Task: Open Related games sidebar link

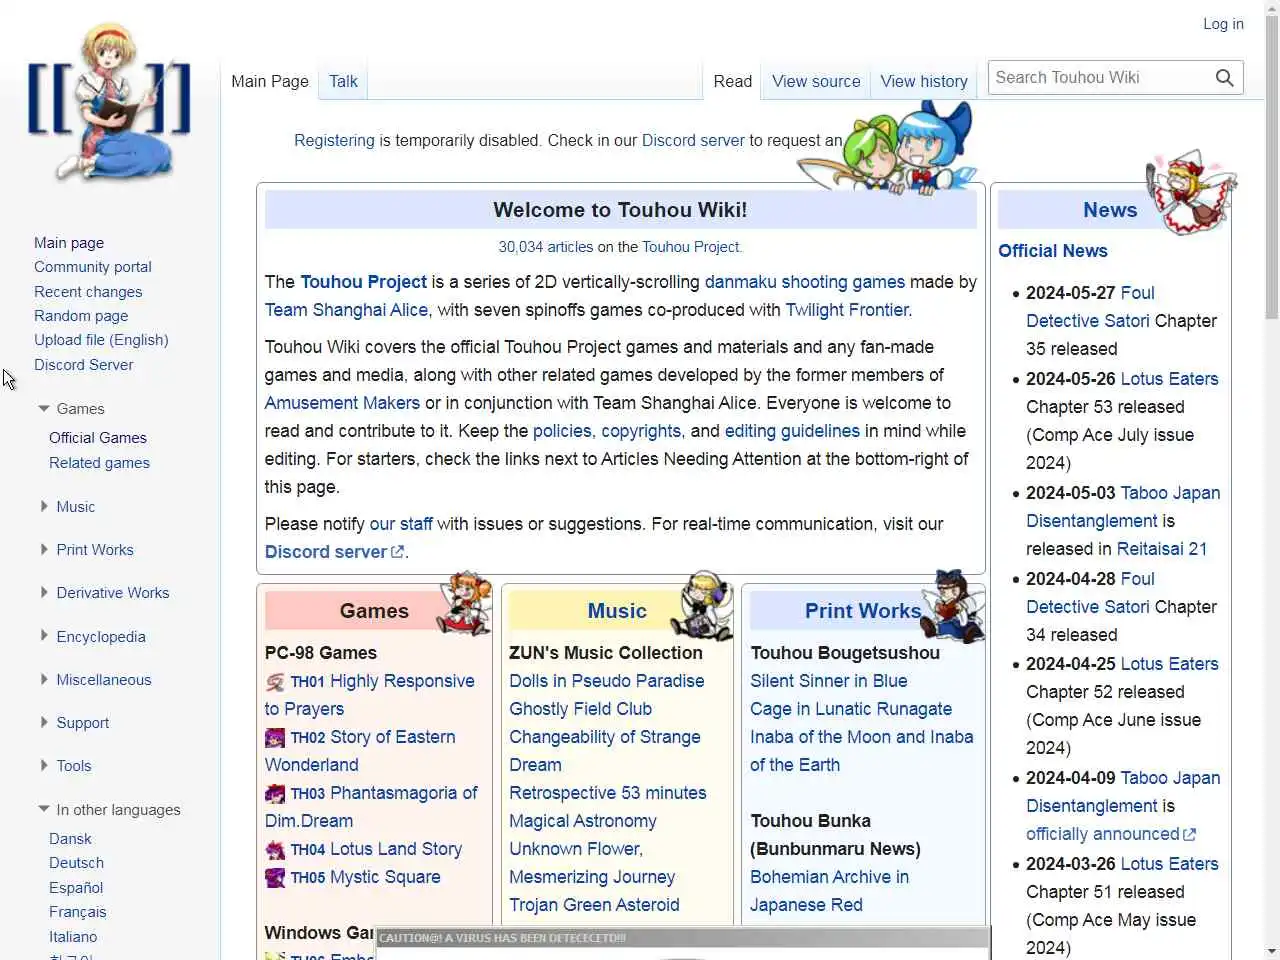Action: pos(99,463)
